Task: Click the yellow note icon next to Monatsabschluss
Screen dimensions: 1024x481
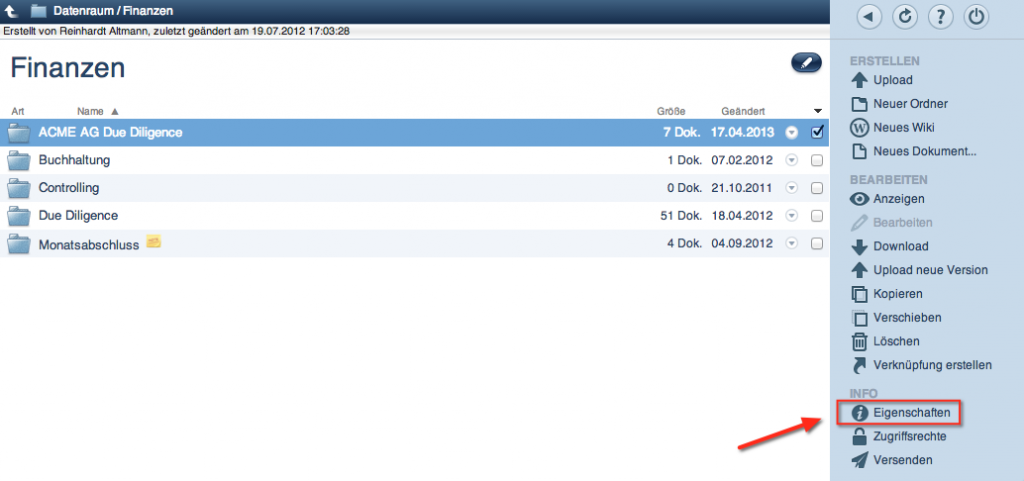Action: tap(153, 242)
